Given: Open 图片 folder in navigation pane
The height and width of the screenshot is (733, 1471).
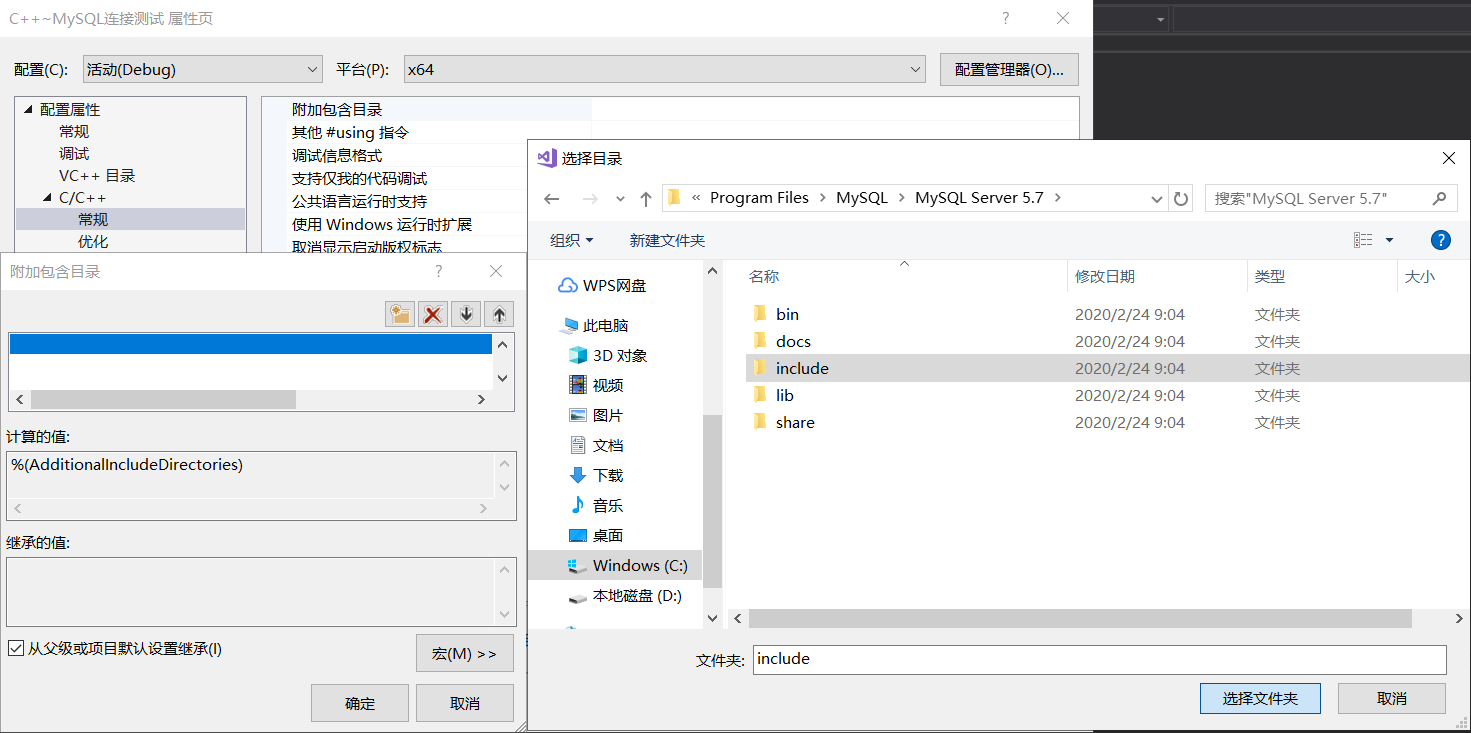Looking at the screenshot, I should tap(595, 415).
